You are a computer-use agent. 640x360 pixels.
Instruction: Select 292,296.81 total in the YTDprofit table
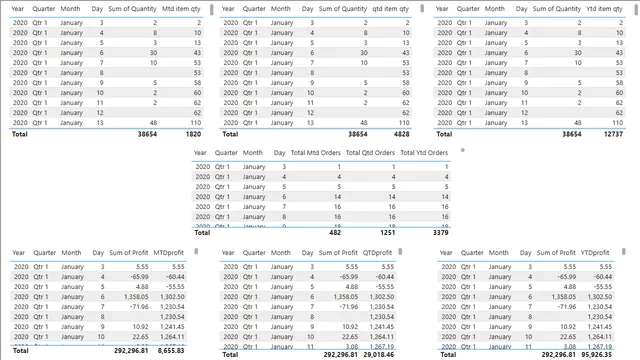pos(558,355)
